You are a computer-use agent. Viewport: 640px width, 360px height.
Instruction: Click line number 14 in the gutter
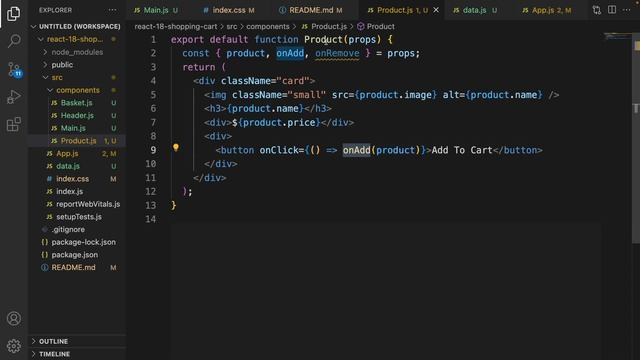click(x=151, y=219)
